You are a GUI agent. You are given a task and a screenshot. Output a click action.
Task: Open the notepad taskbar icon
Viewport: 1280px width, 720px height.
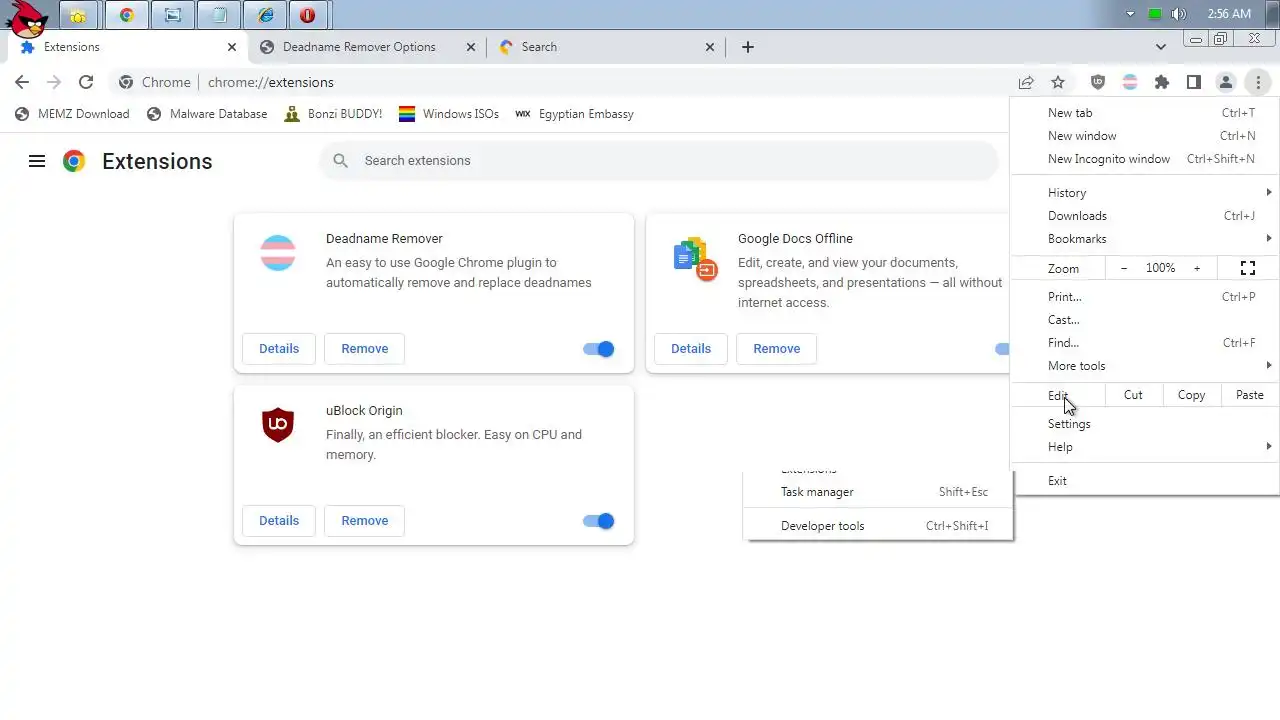click(219, 15)
